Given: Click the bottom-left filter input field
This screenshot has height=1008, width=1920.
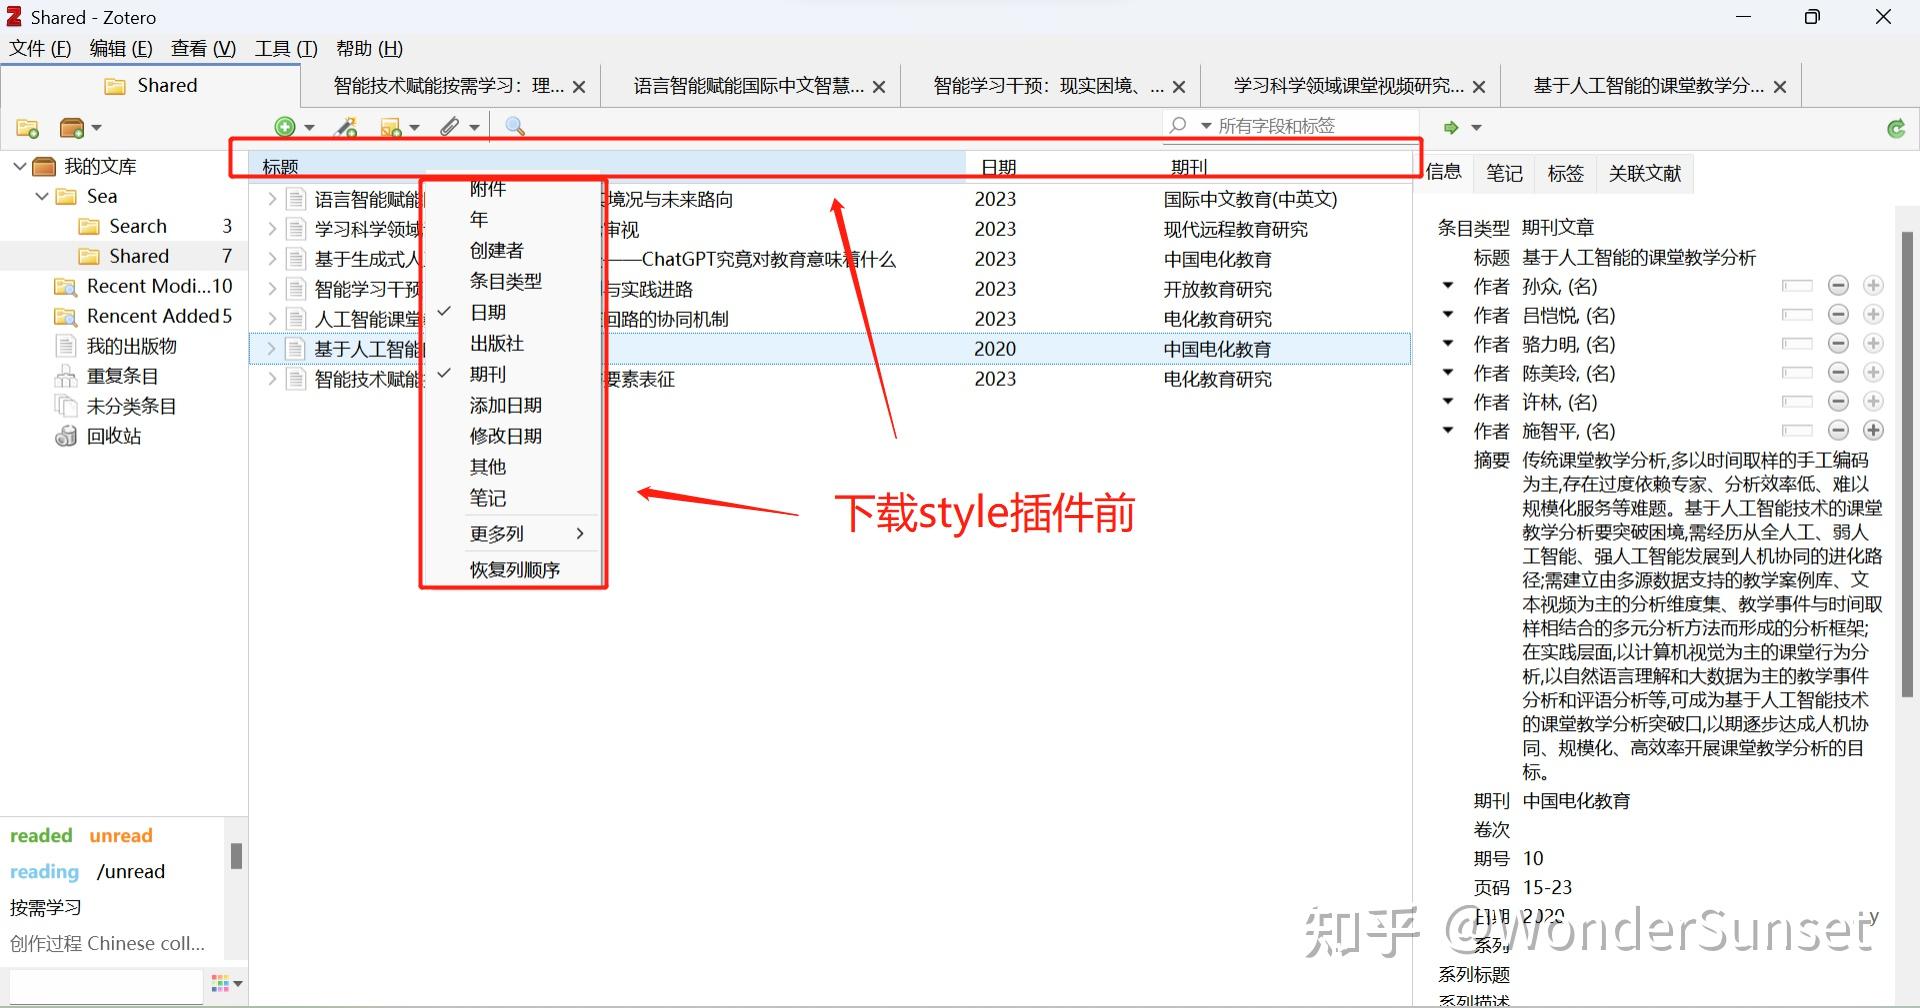Looking at the screenshot, I should (105, 985).
